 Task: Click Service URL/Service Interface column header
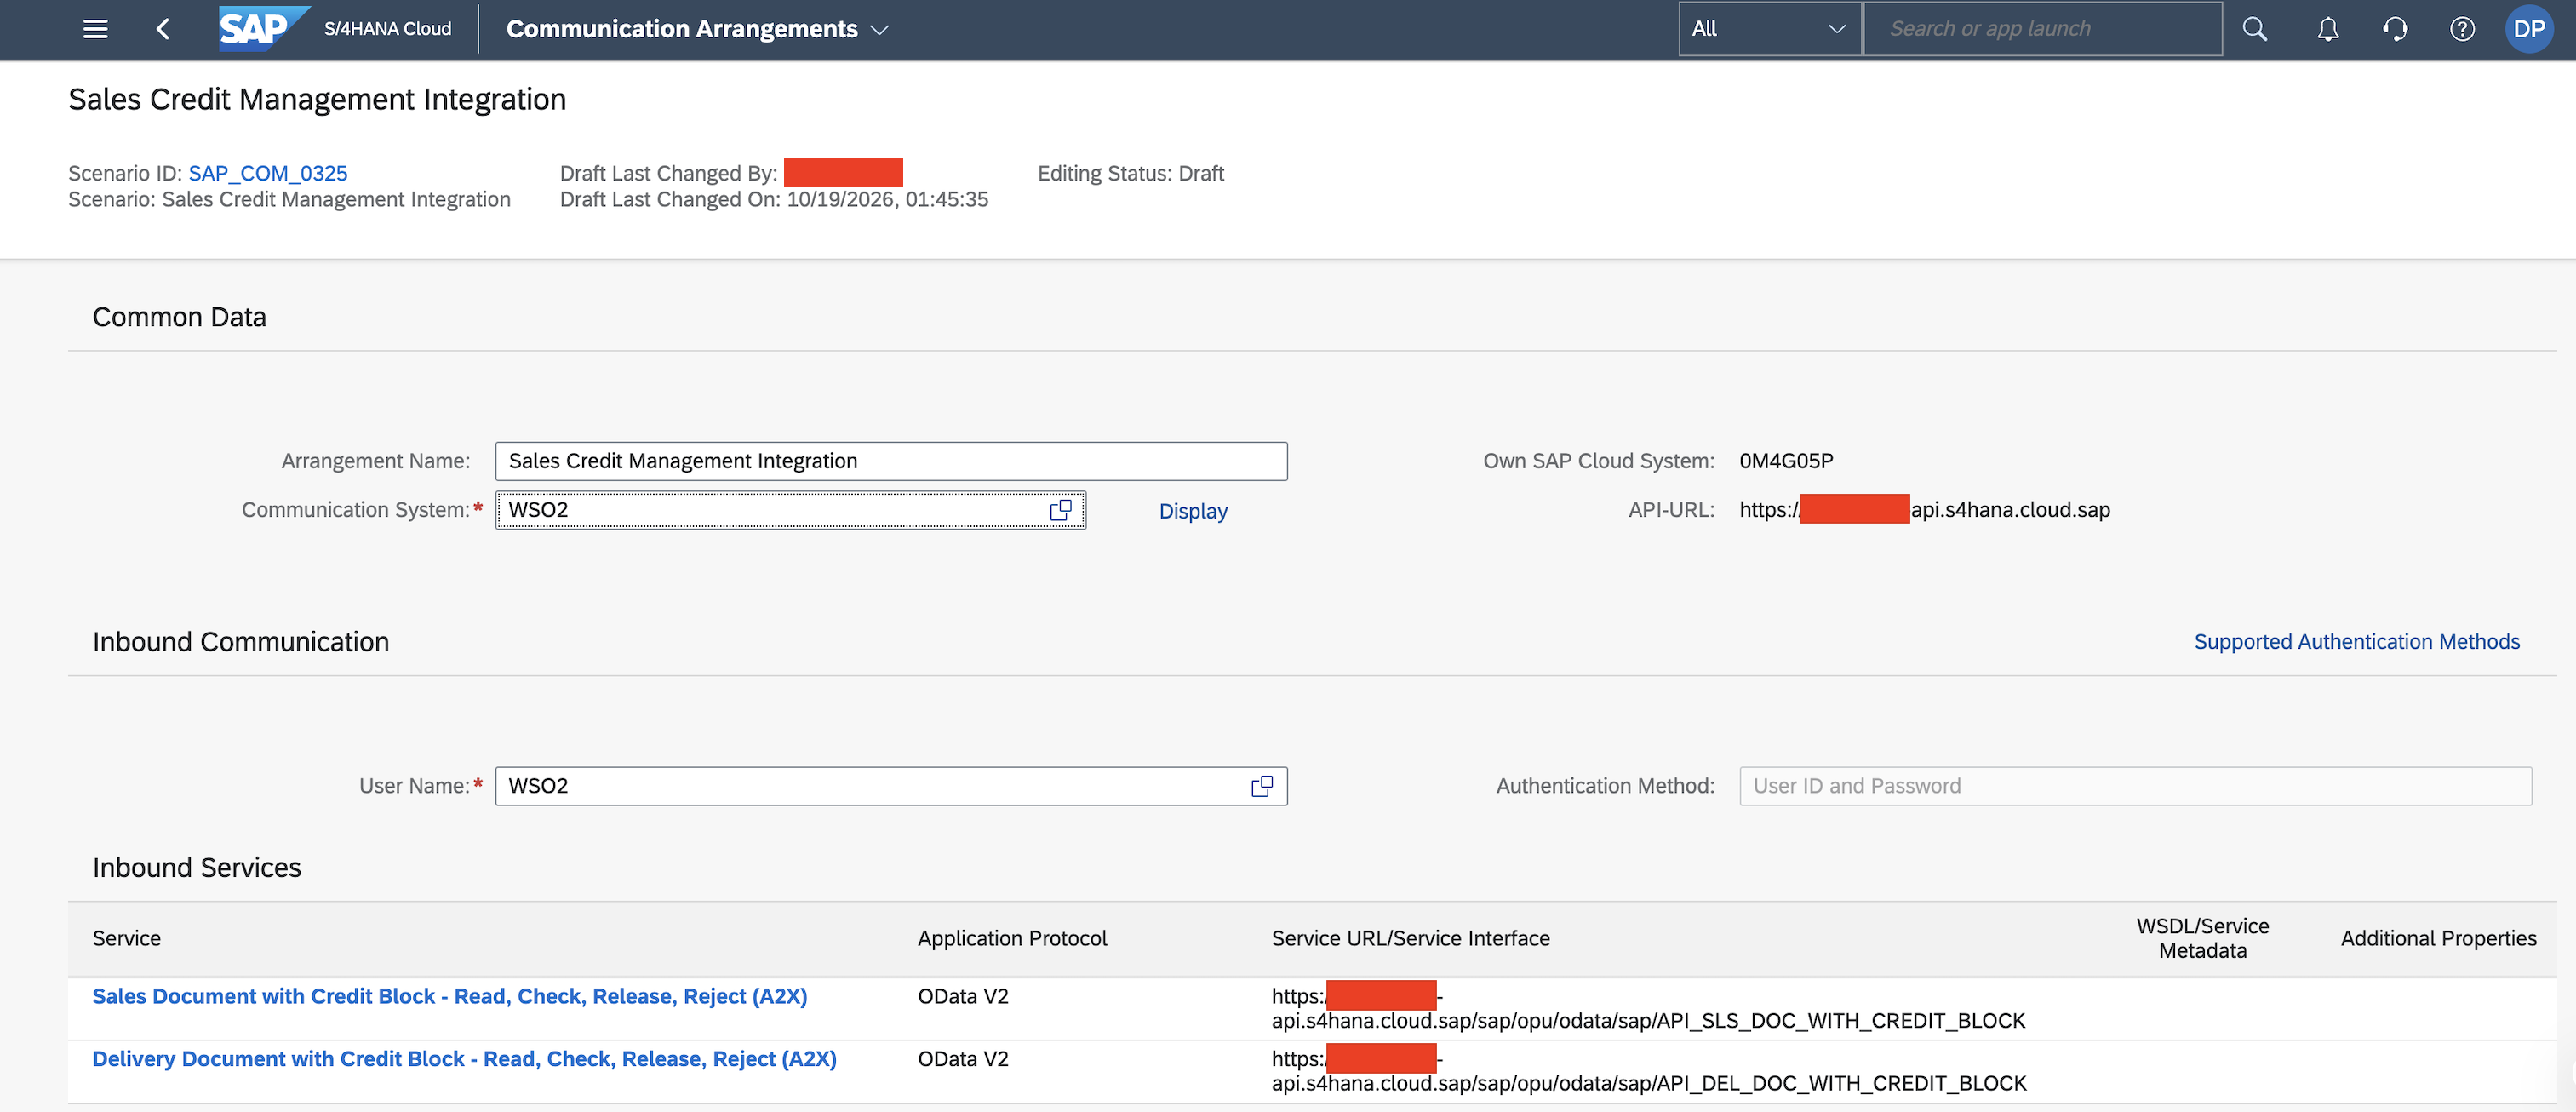1410,938
